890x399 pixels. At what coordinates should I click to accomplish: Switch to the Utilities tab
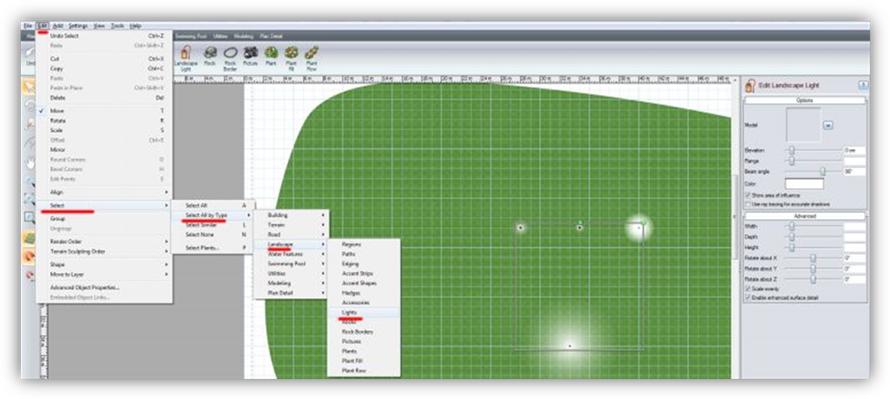(220, 36)
